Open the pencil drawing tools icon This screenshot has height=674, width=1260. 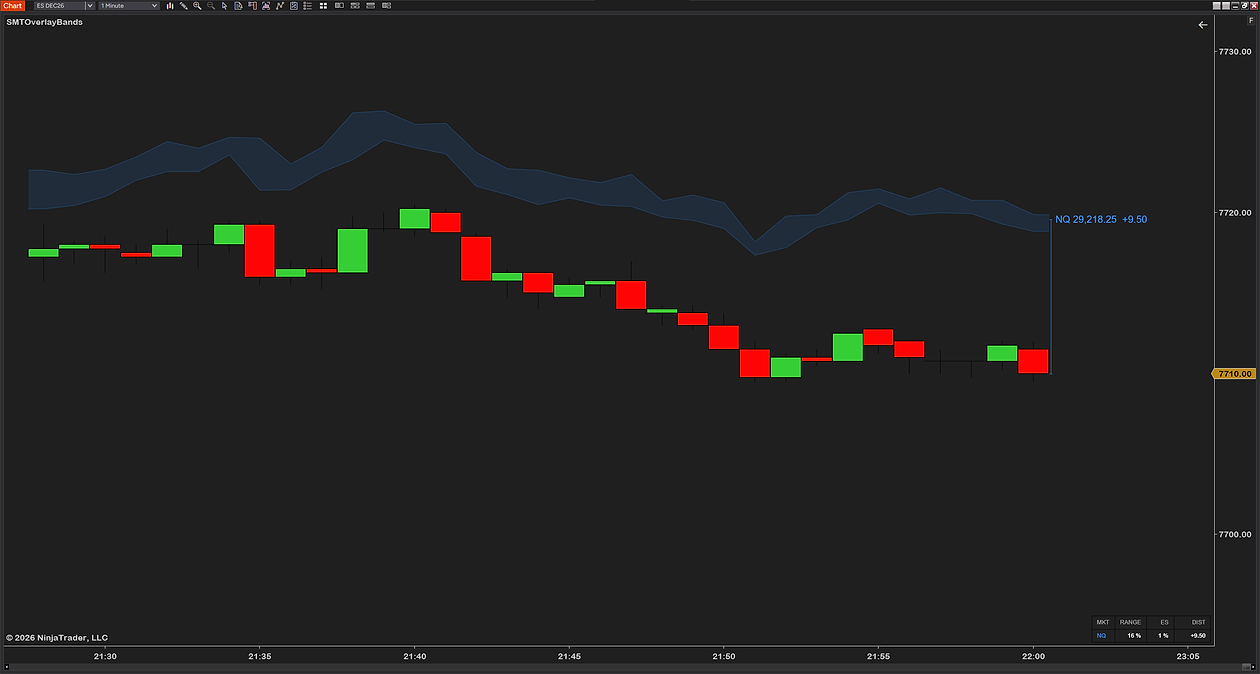(183, 6)
